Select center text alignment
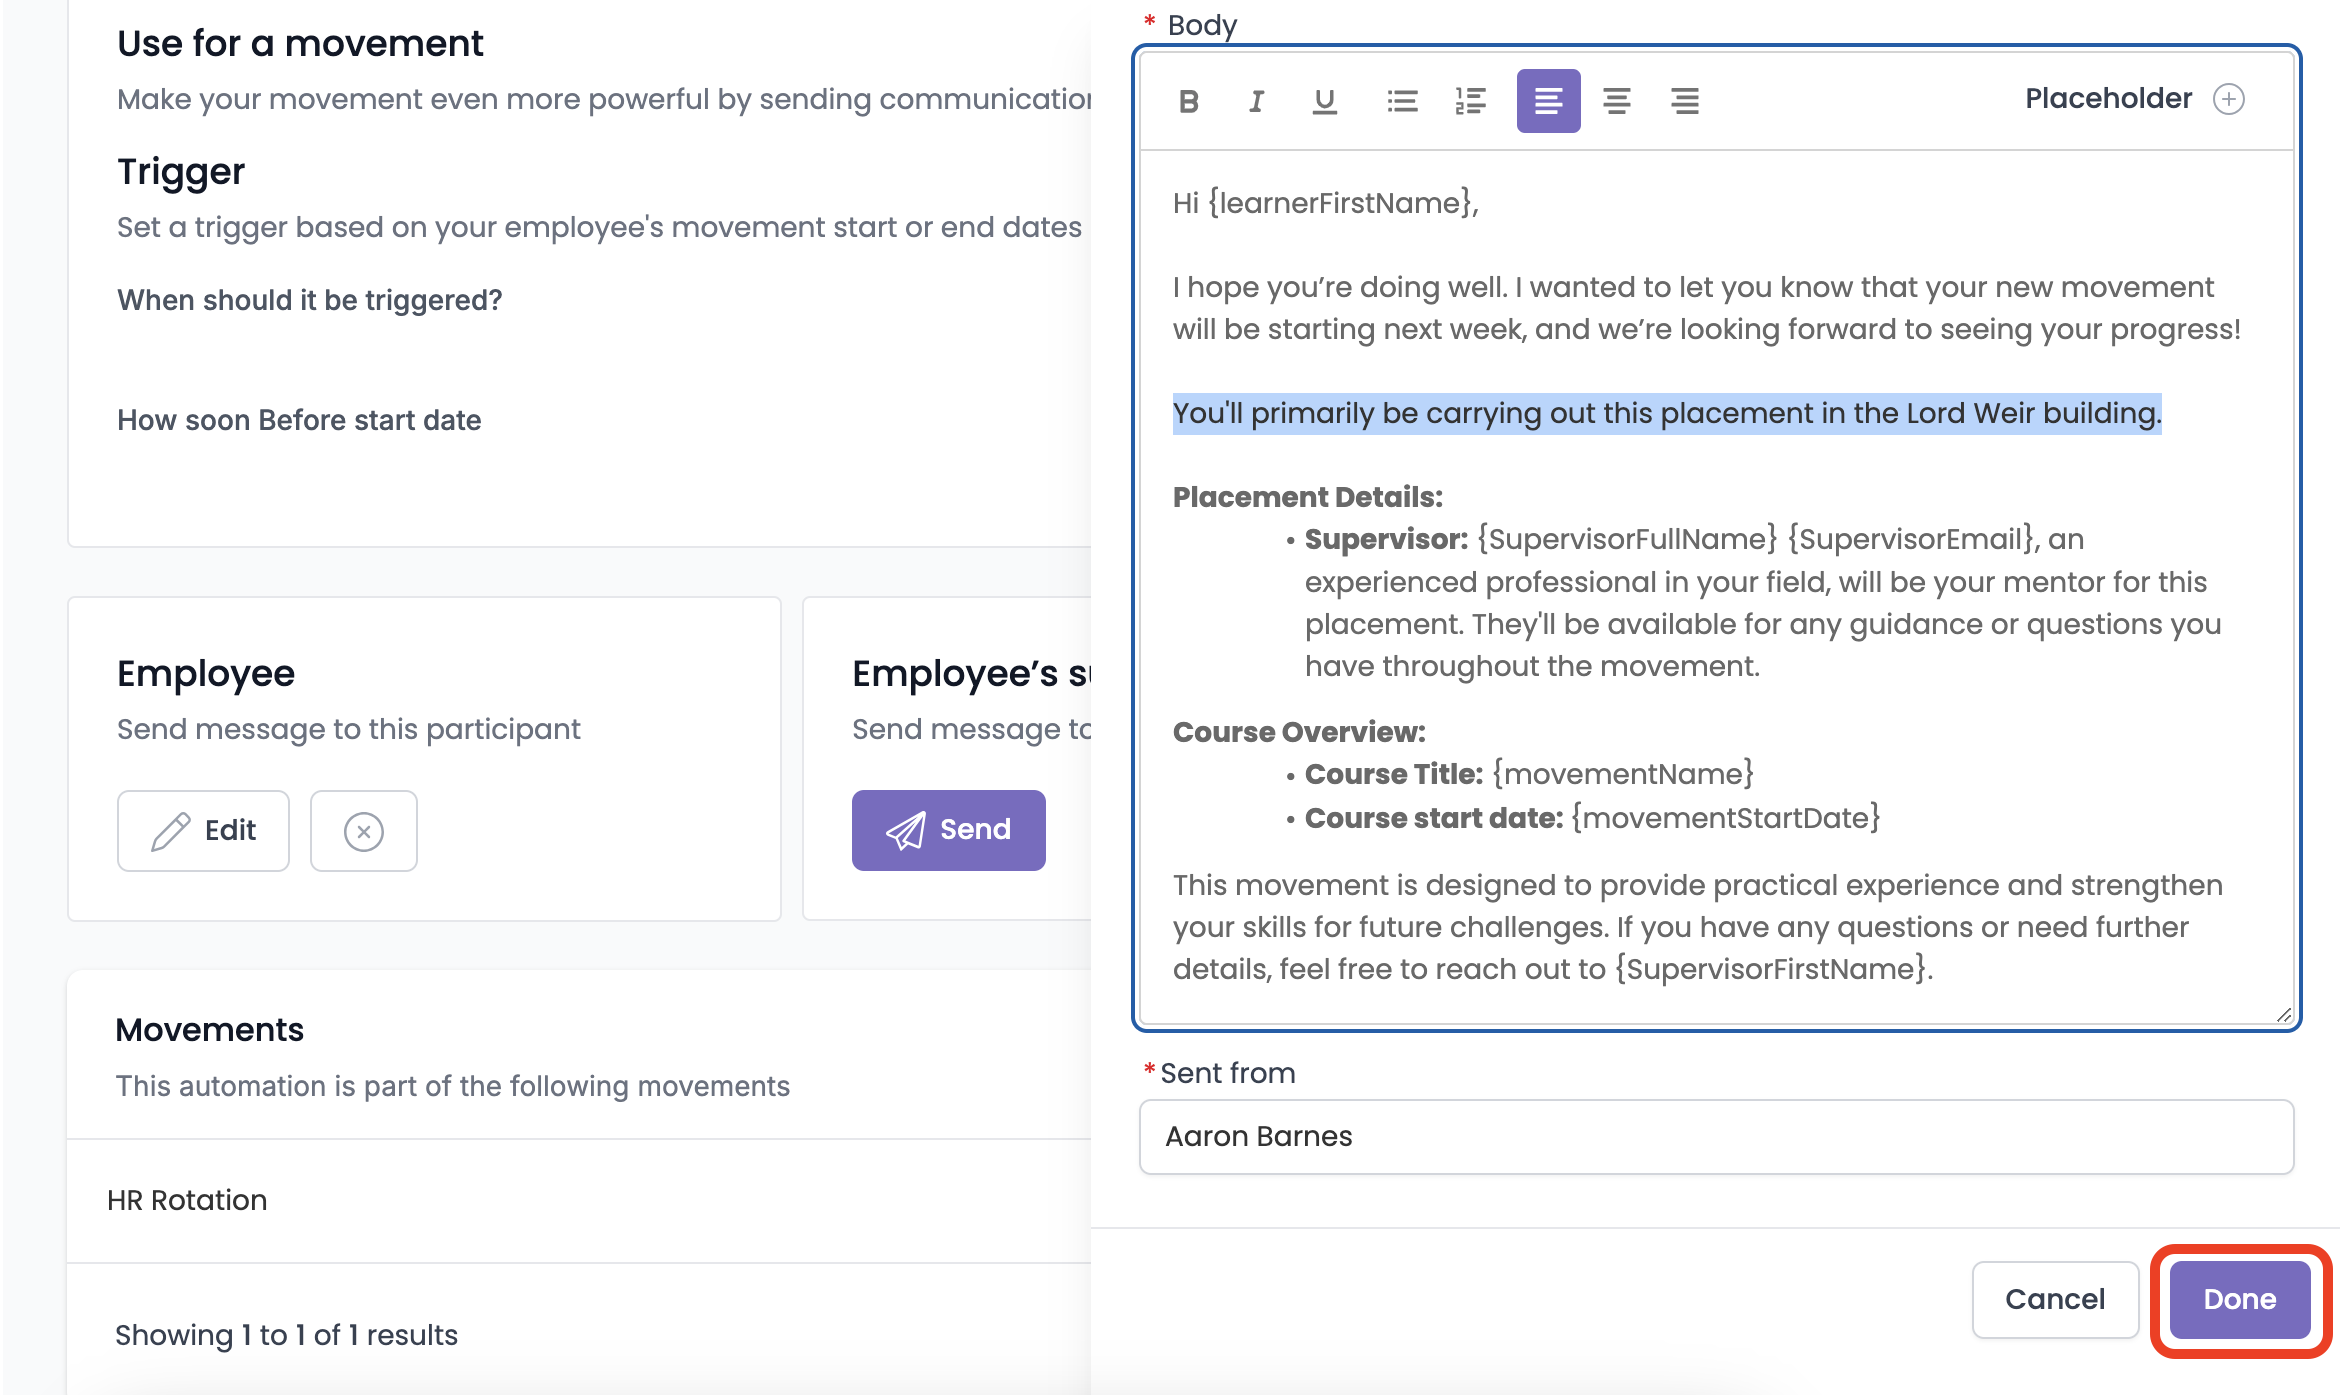This screenshot has height=1395, width=2340. 1616,101
